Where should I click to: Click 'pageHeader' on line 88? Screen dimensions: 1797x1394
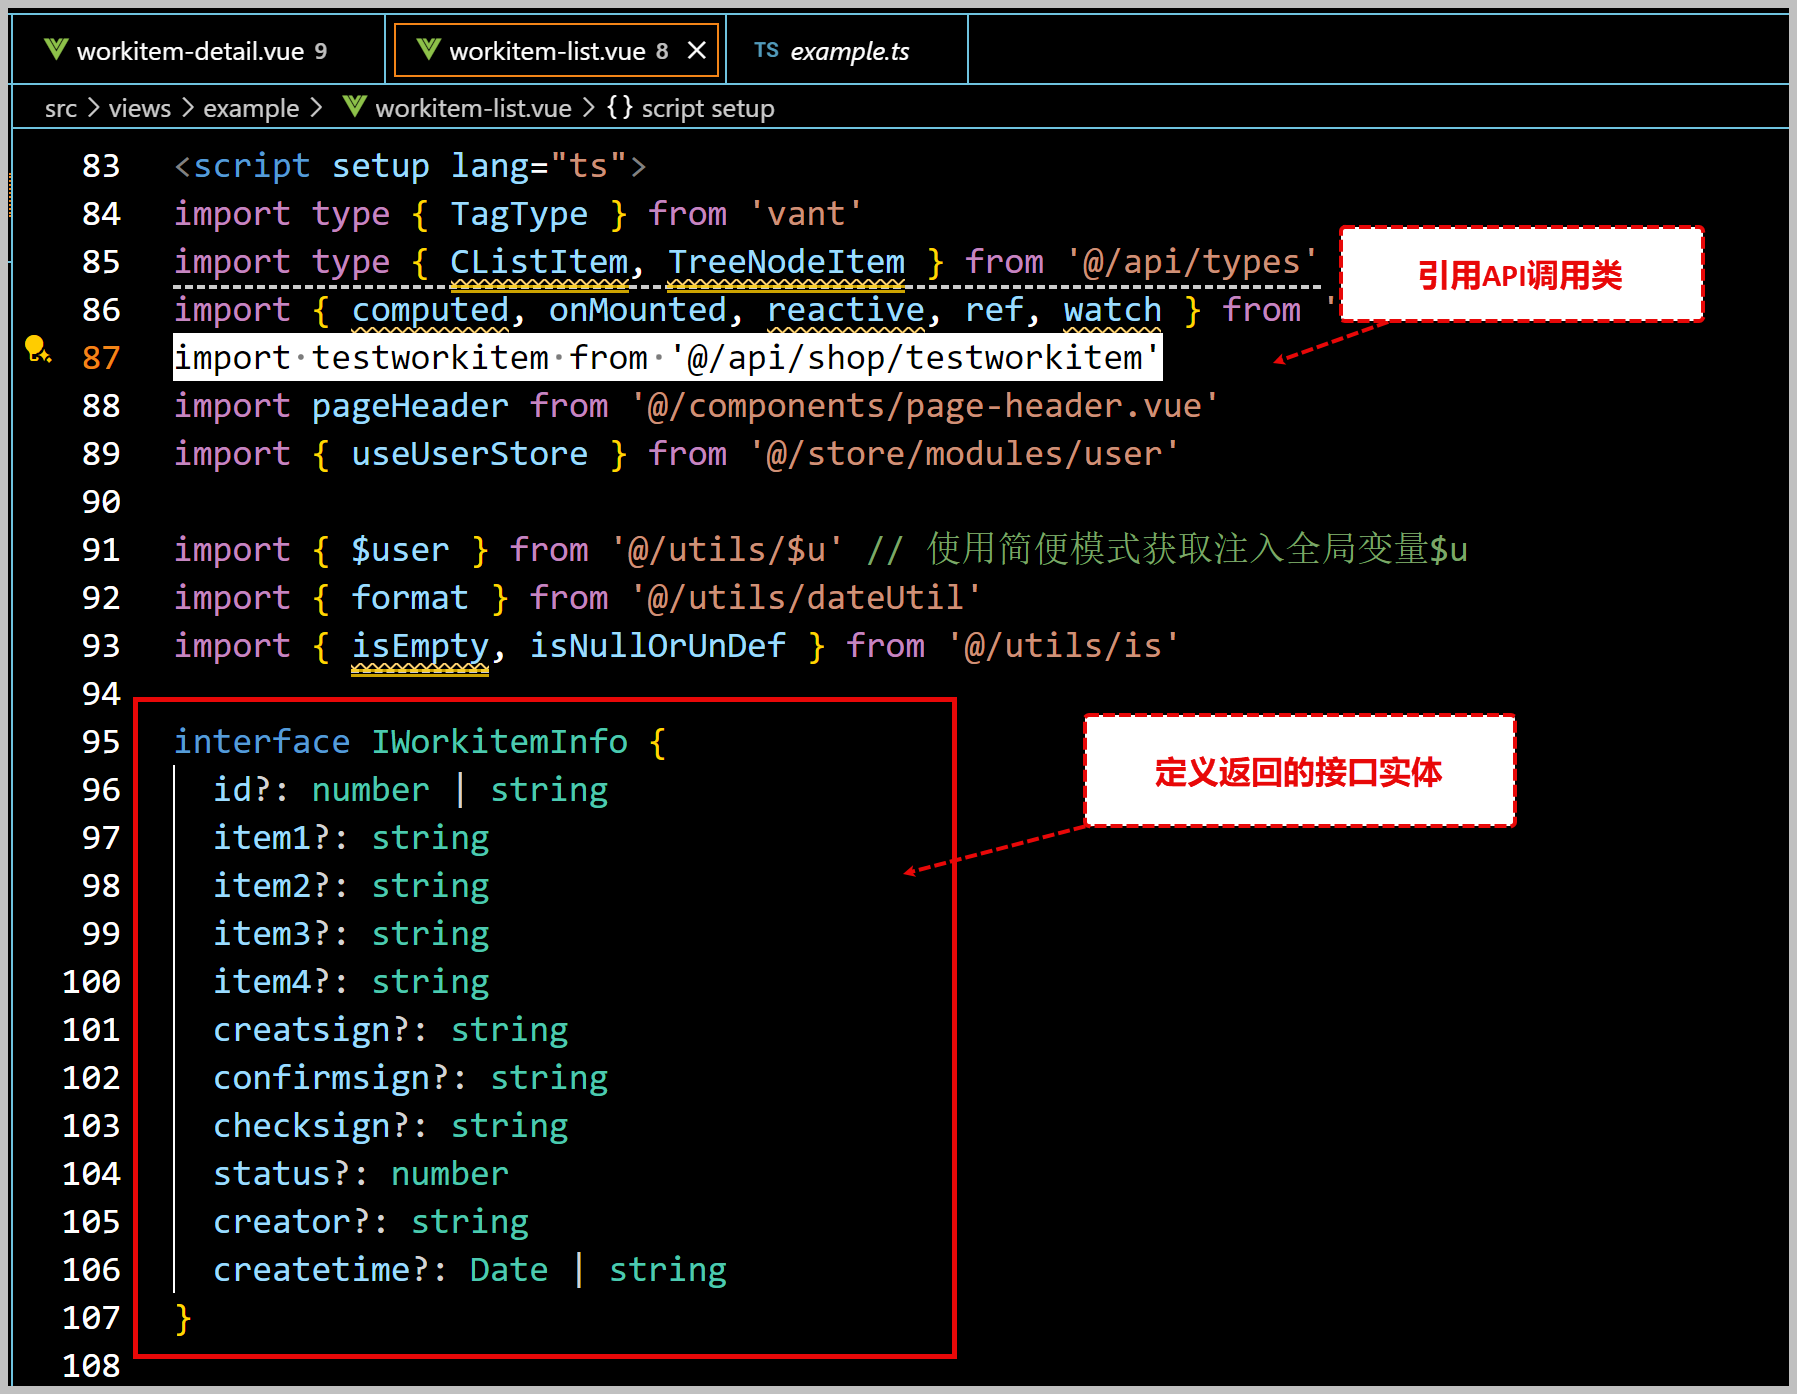click(x=410, y=406)
